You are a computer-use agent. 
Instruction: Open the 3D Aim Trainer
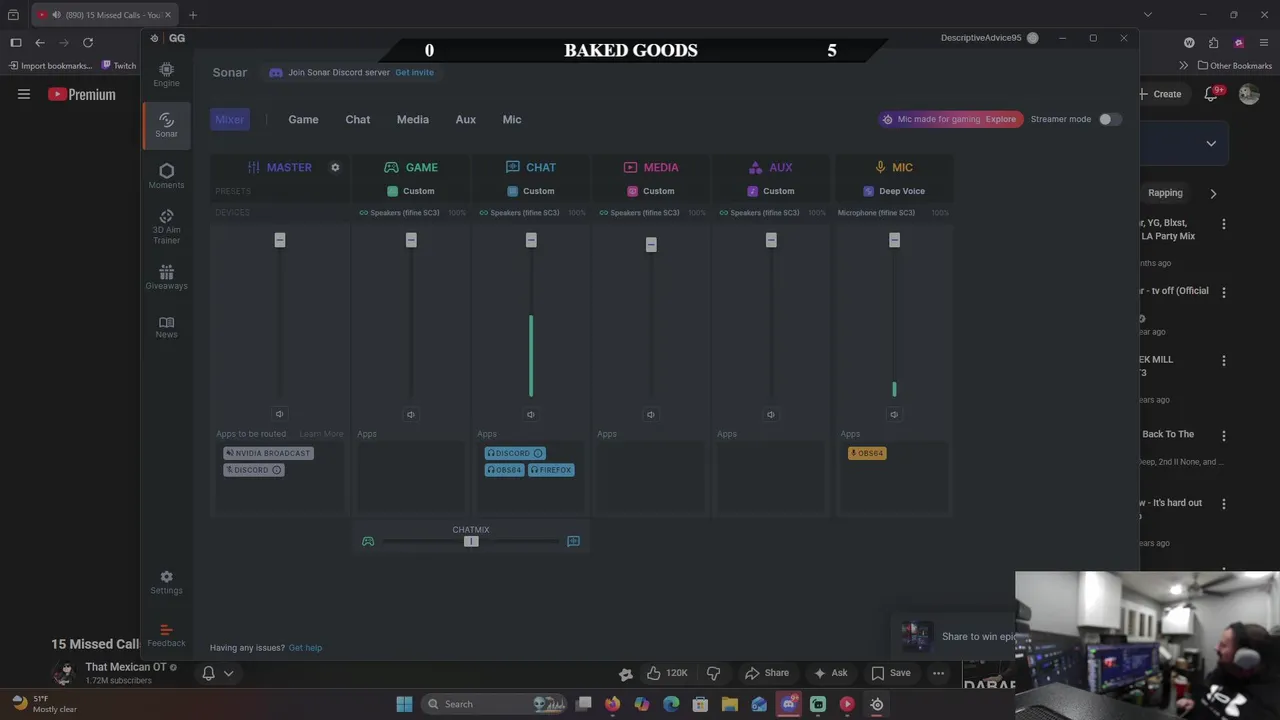point(166,227)
